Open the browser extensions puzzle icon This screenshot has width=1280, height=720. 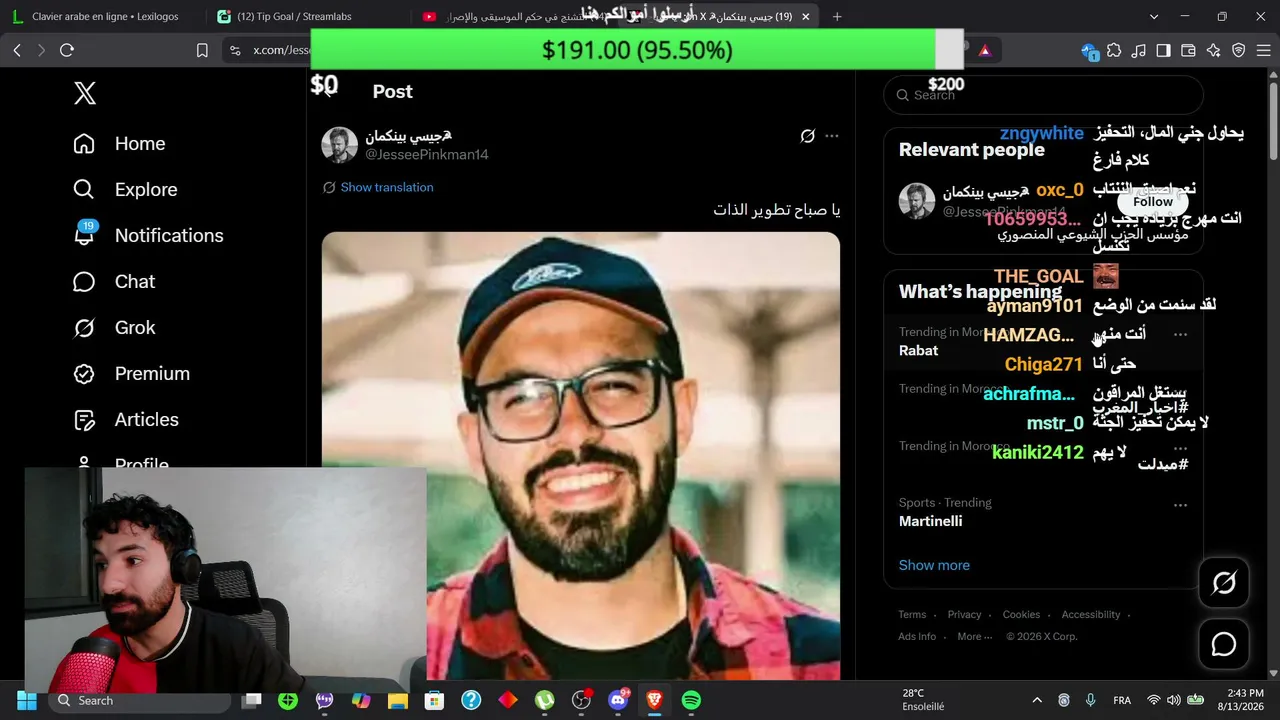click(1114, 50)
